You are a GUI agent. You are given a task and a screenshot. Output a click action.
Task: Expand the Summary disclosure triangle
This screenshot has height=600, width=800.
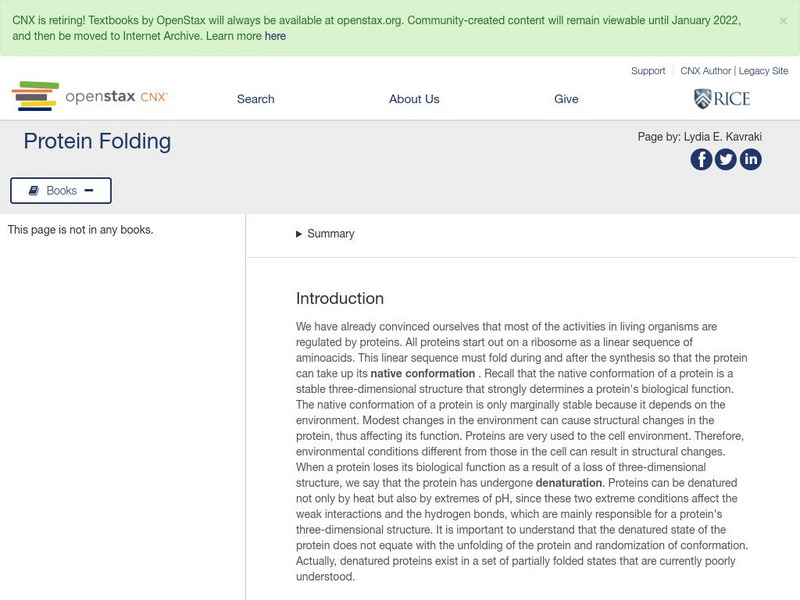[x=298, y=234]
